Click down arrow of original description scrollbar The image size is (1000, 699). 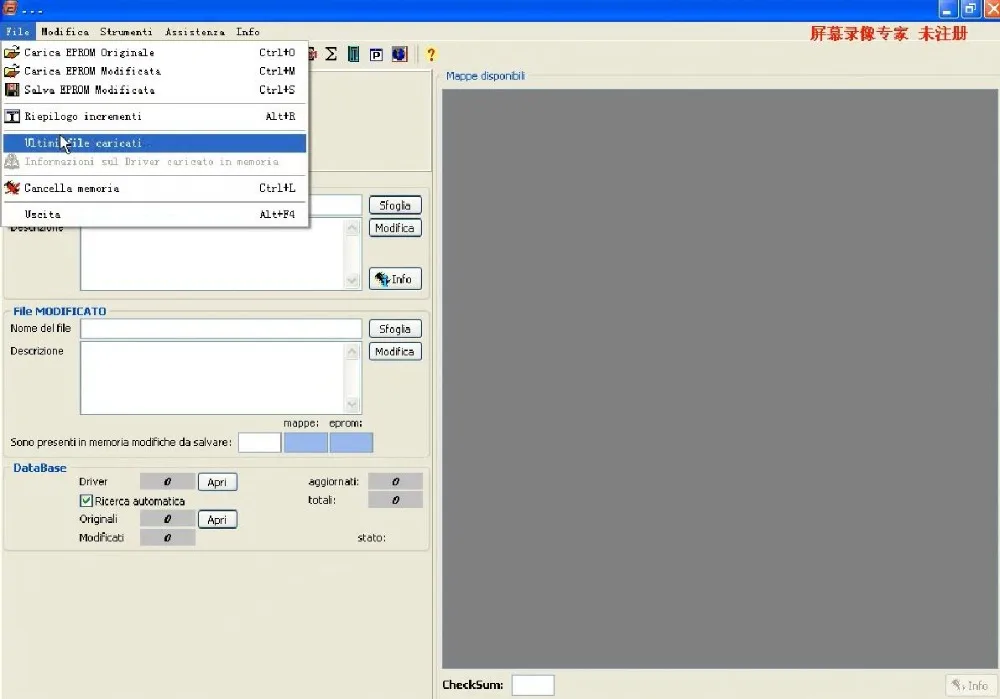click(352, 280)
